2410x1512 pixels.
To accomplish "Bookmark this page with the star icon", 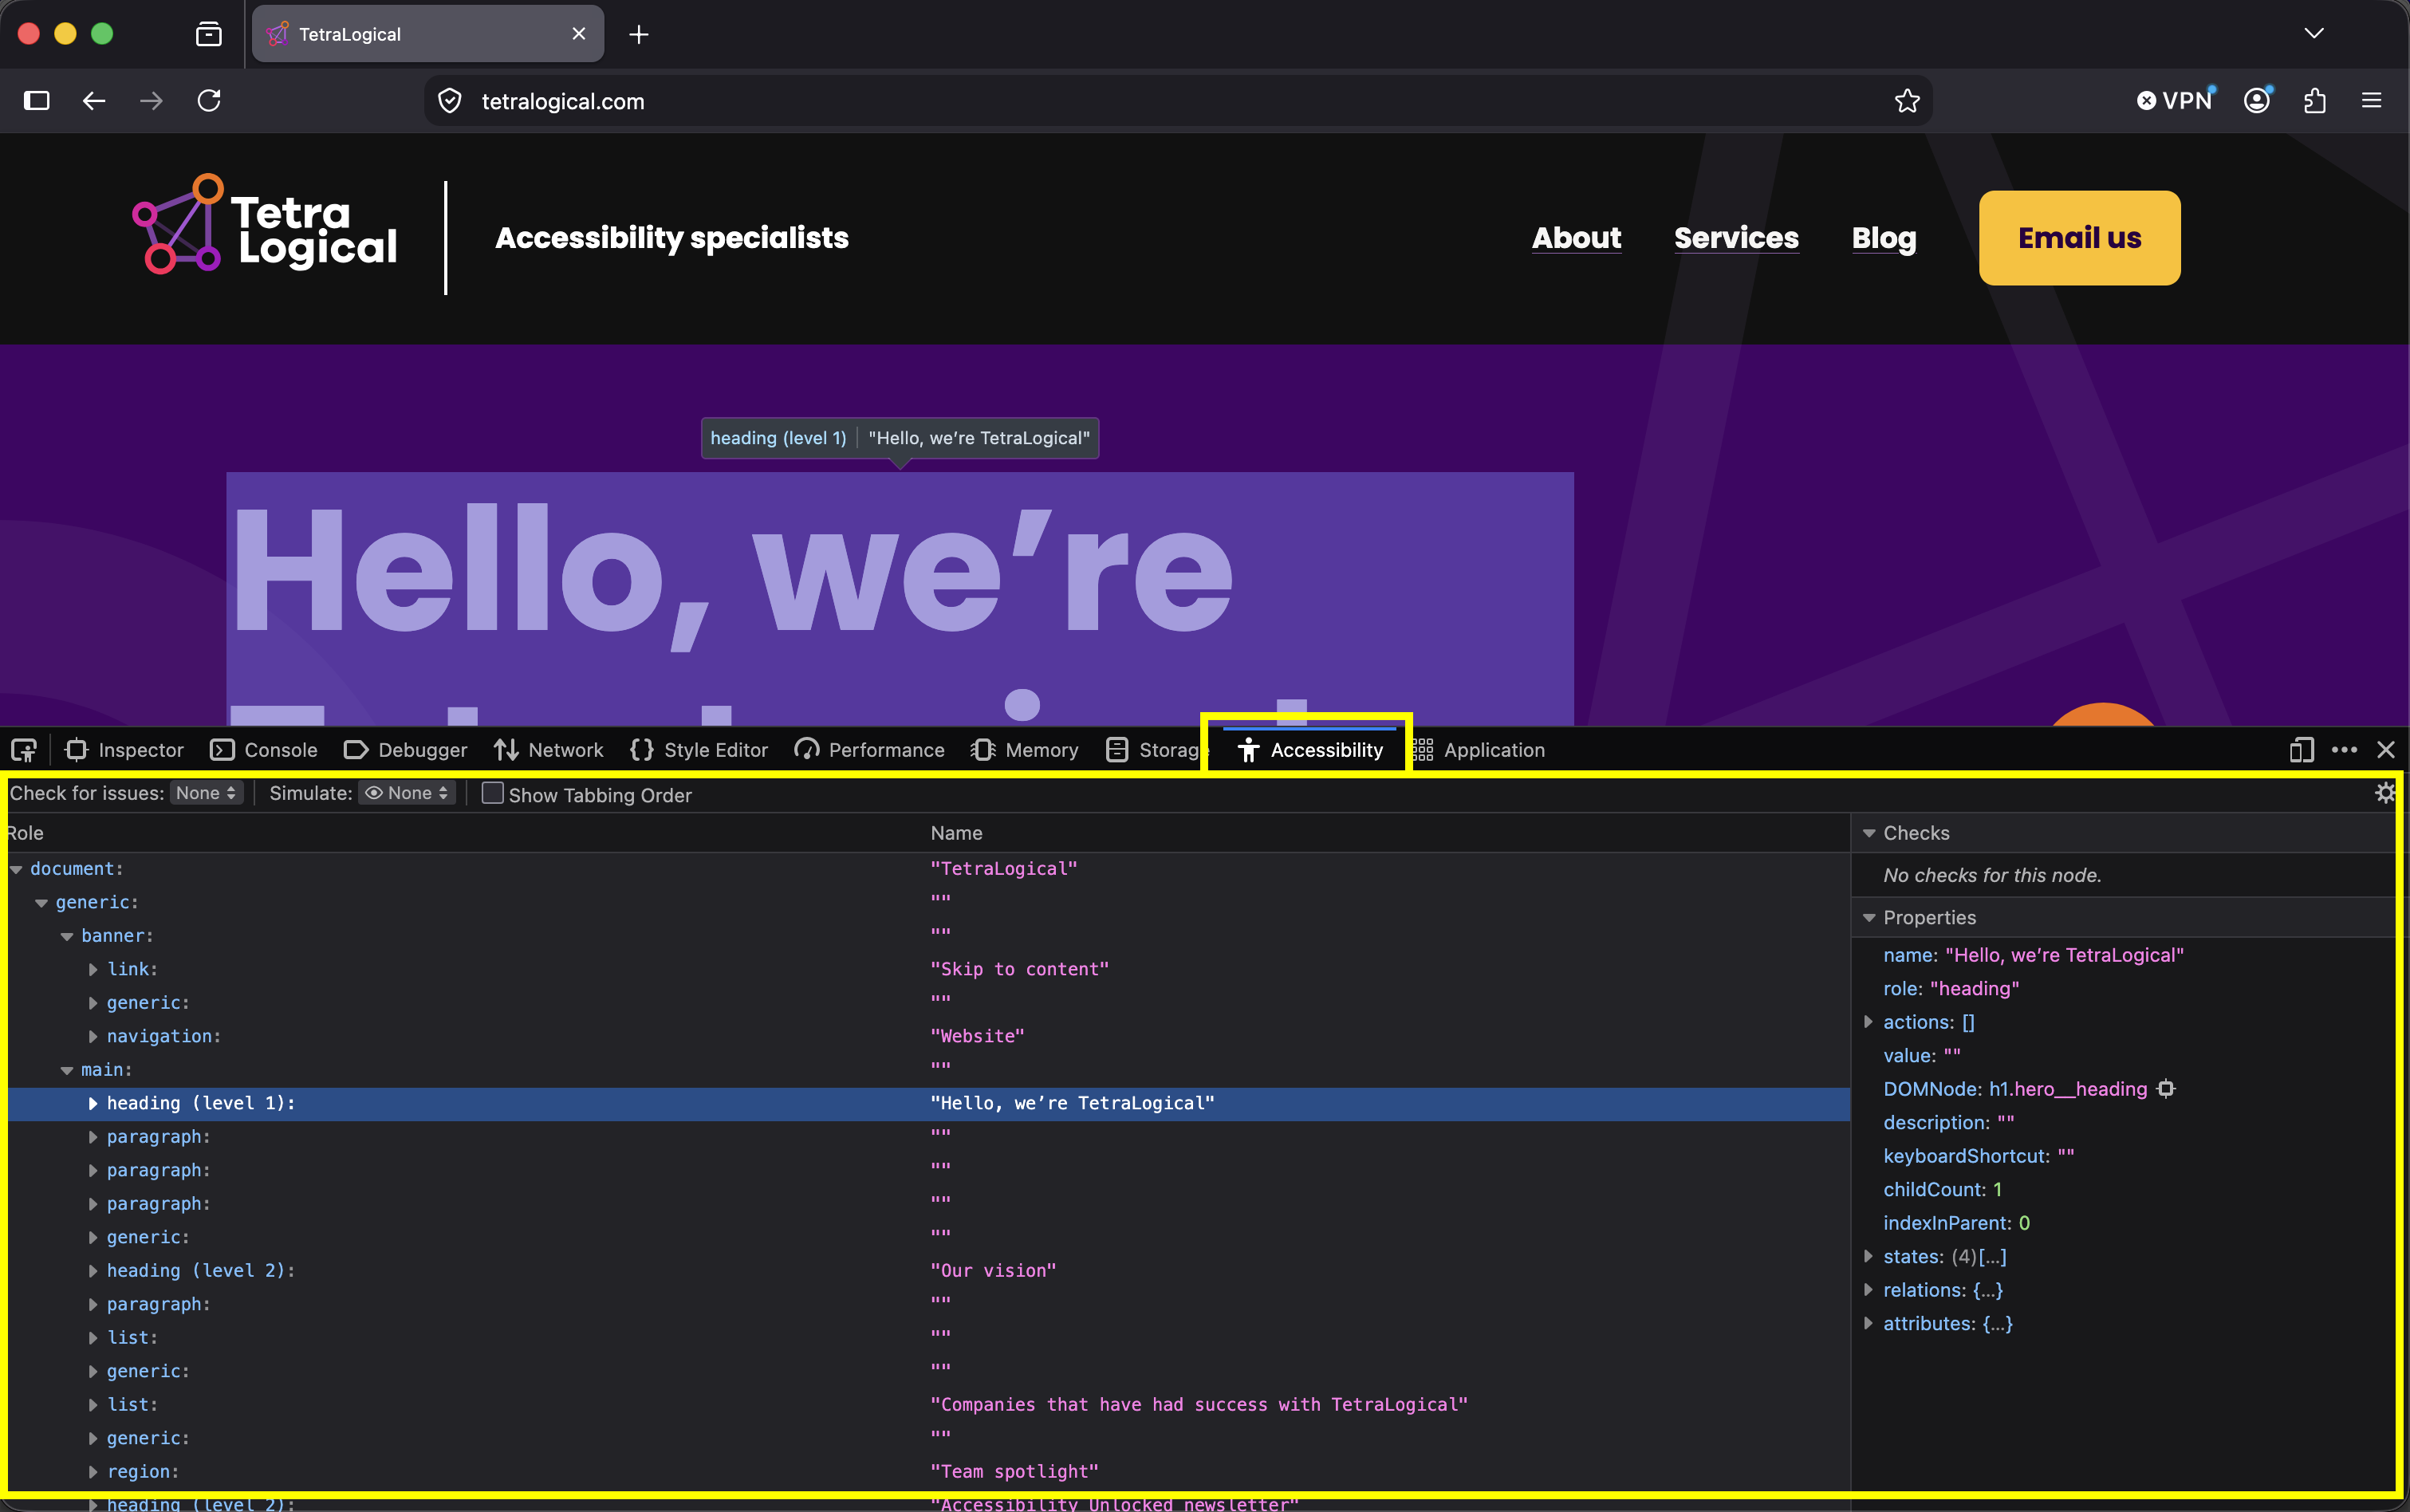I will pos(1907,101).
